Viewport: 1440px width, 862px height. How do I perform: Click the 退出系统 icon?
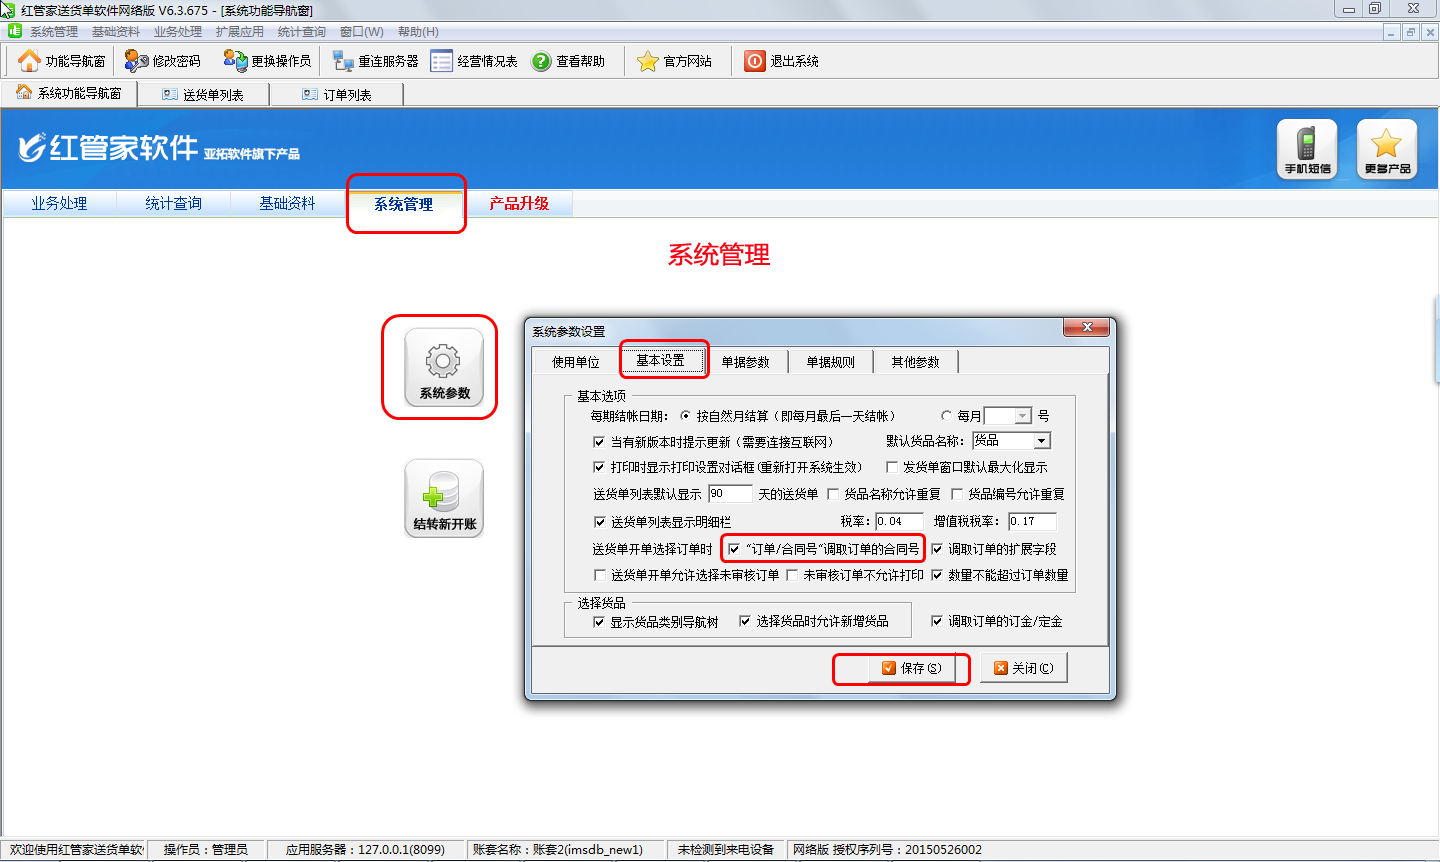[755, 61]
